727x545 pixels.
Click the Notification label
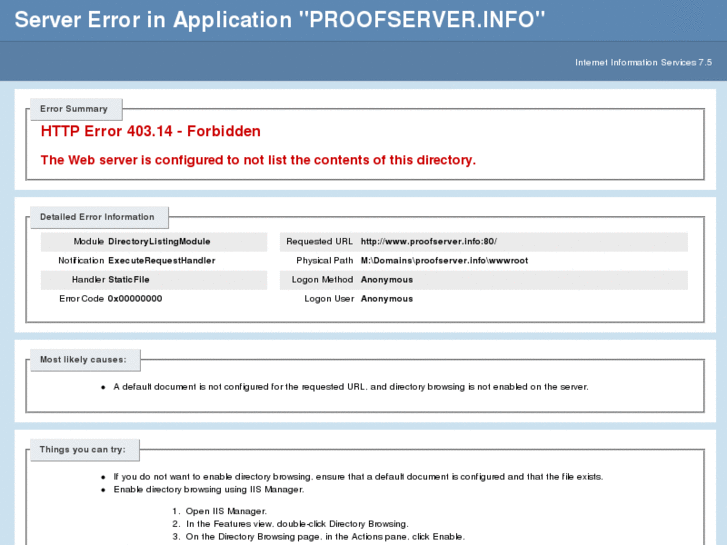point(81,261)
